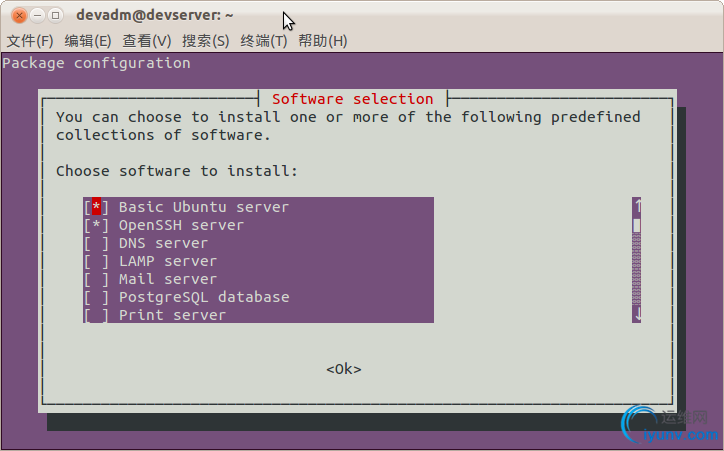Open the 终端(T) menu
Screen dimensions: 724x451
[x=264, y=41]
